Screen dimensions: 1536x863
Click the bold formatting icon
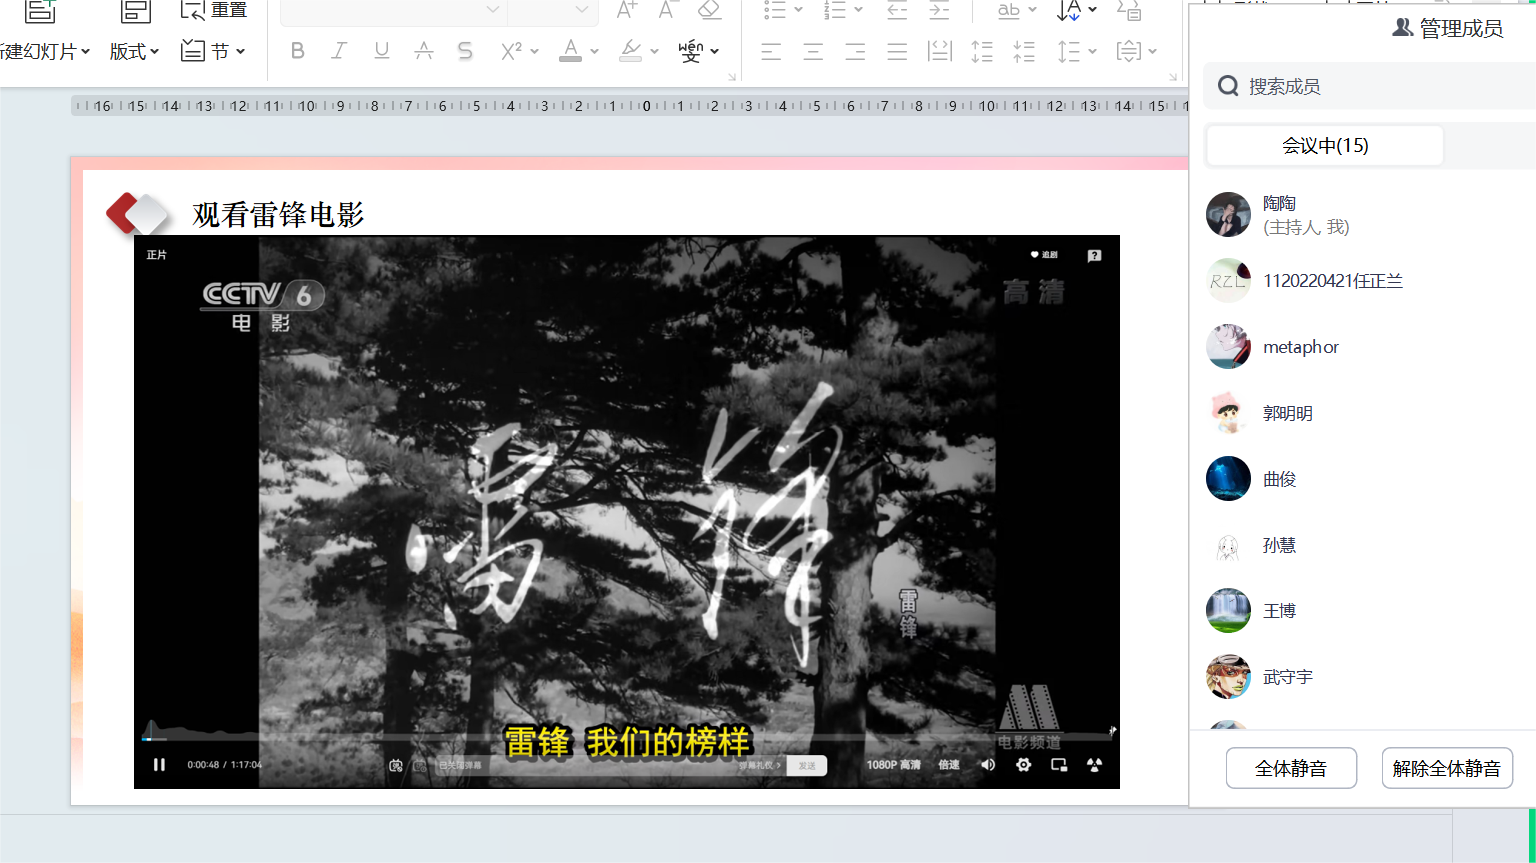(297, 51)
